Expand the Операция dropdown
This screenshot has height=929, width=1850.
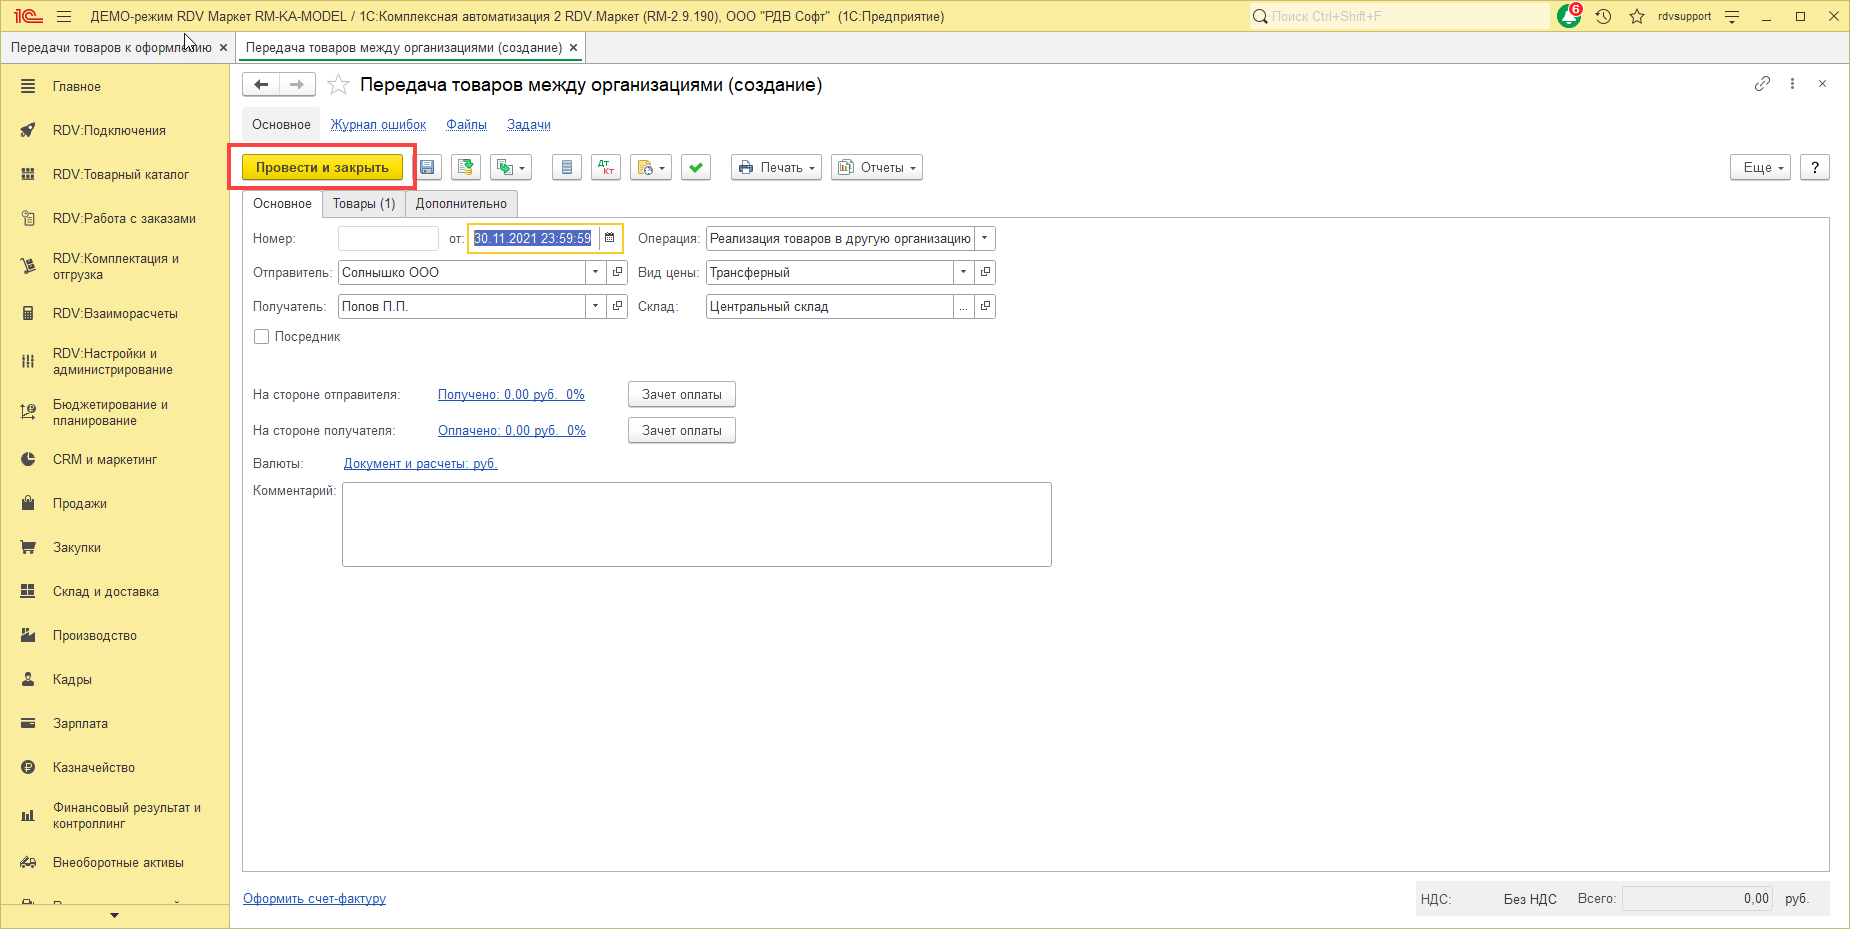click(x=985, y=238)
